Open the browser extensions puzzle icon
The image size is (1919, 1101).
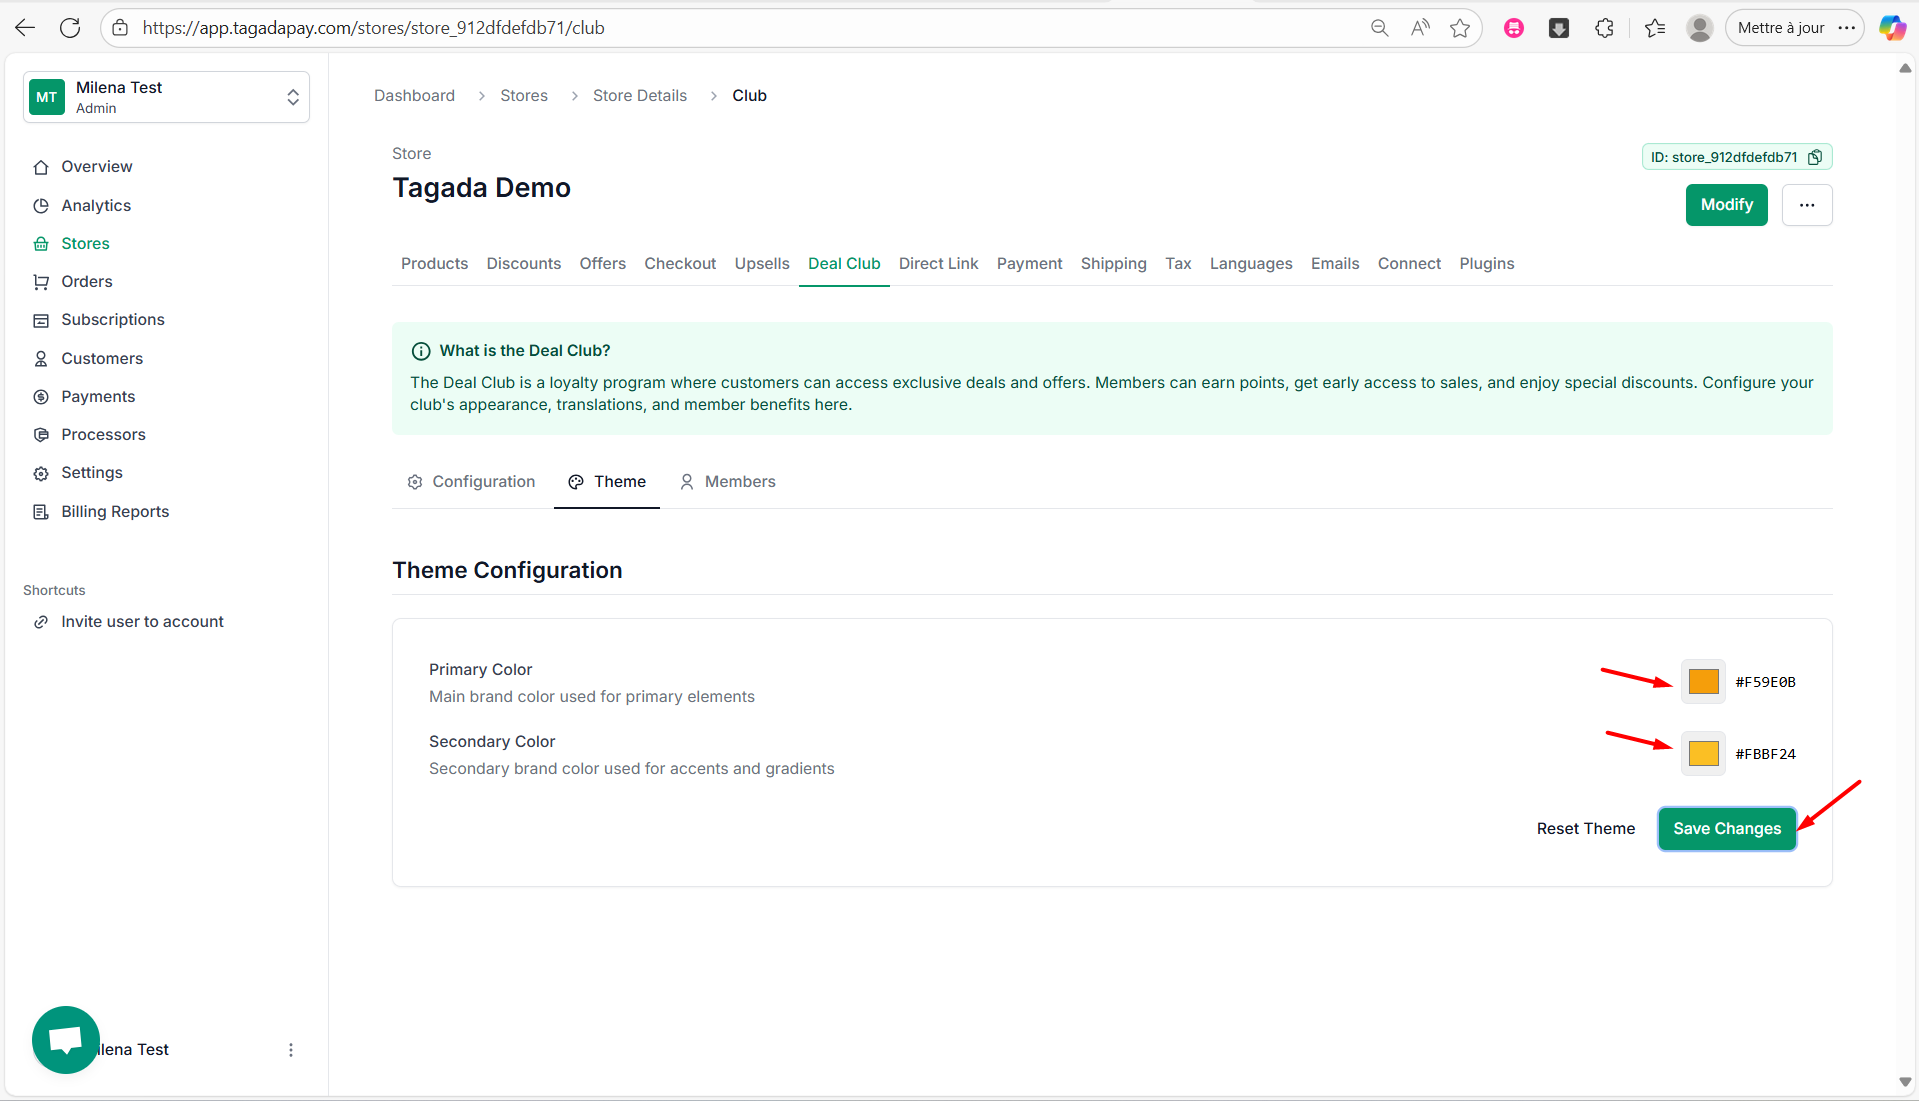(1605, 28)
